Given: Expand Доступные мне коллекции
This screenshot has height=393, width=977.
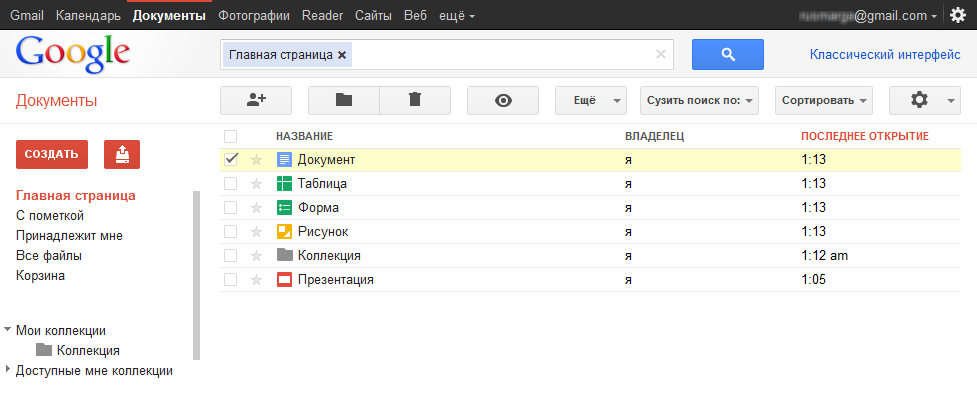Looking at the screenshot, I should tap(7, 370).
